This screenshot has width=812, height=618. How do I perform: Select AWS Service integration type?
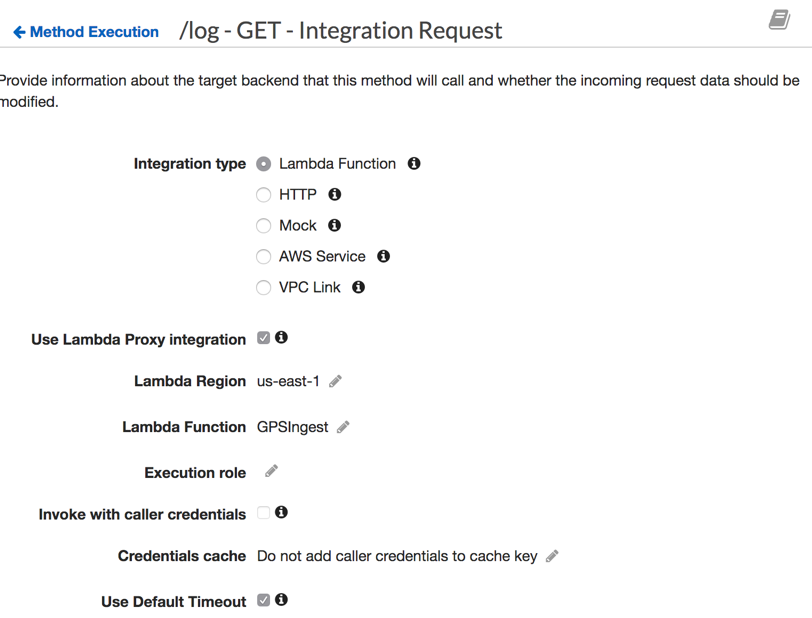point(264,257)
